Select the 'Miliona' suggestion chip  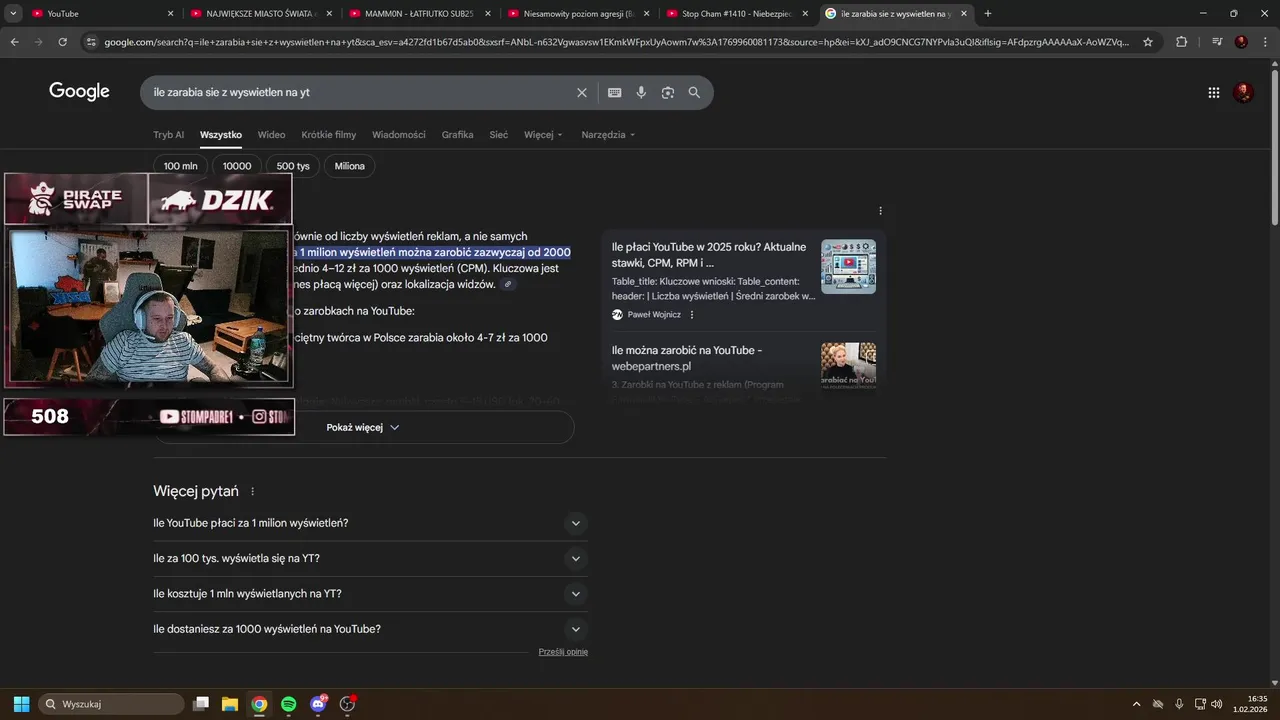pos(350,166)
